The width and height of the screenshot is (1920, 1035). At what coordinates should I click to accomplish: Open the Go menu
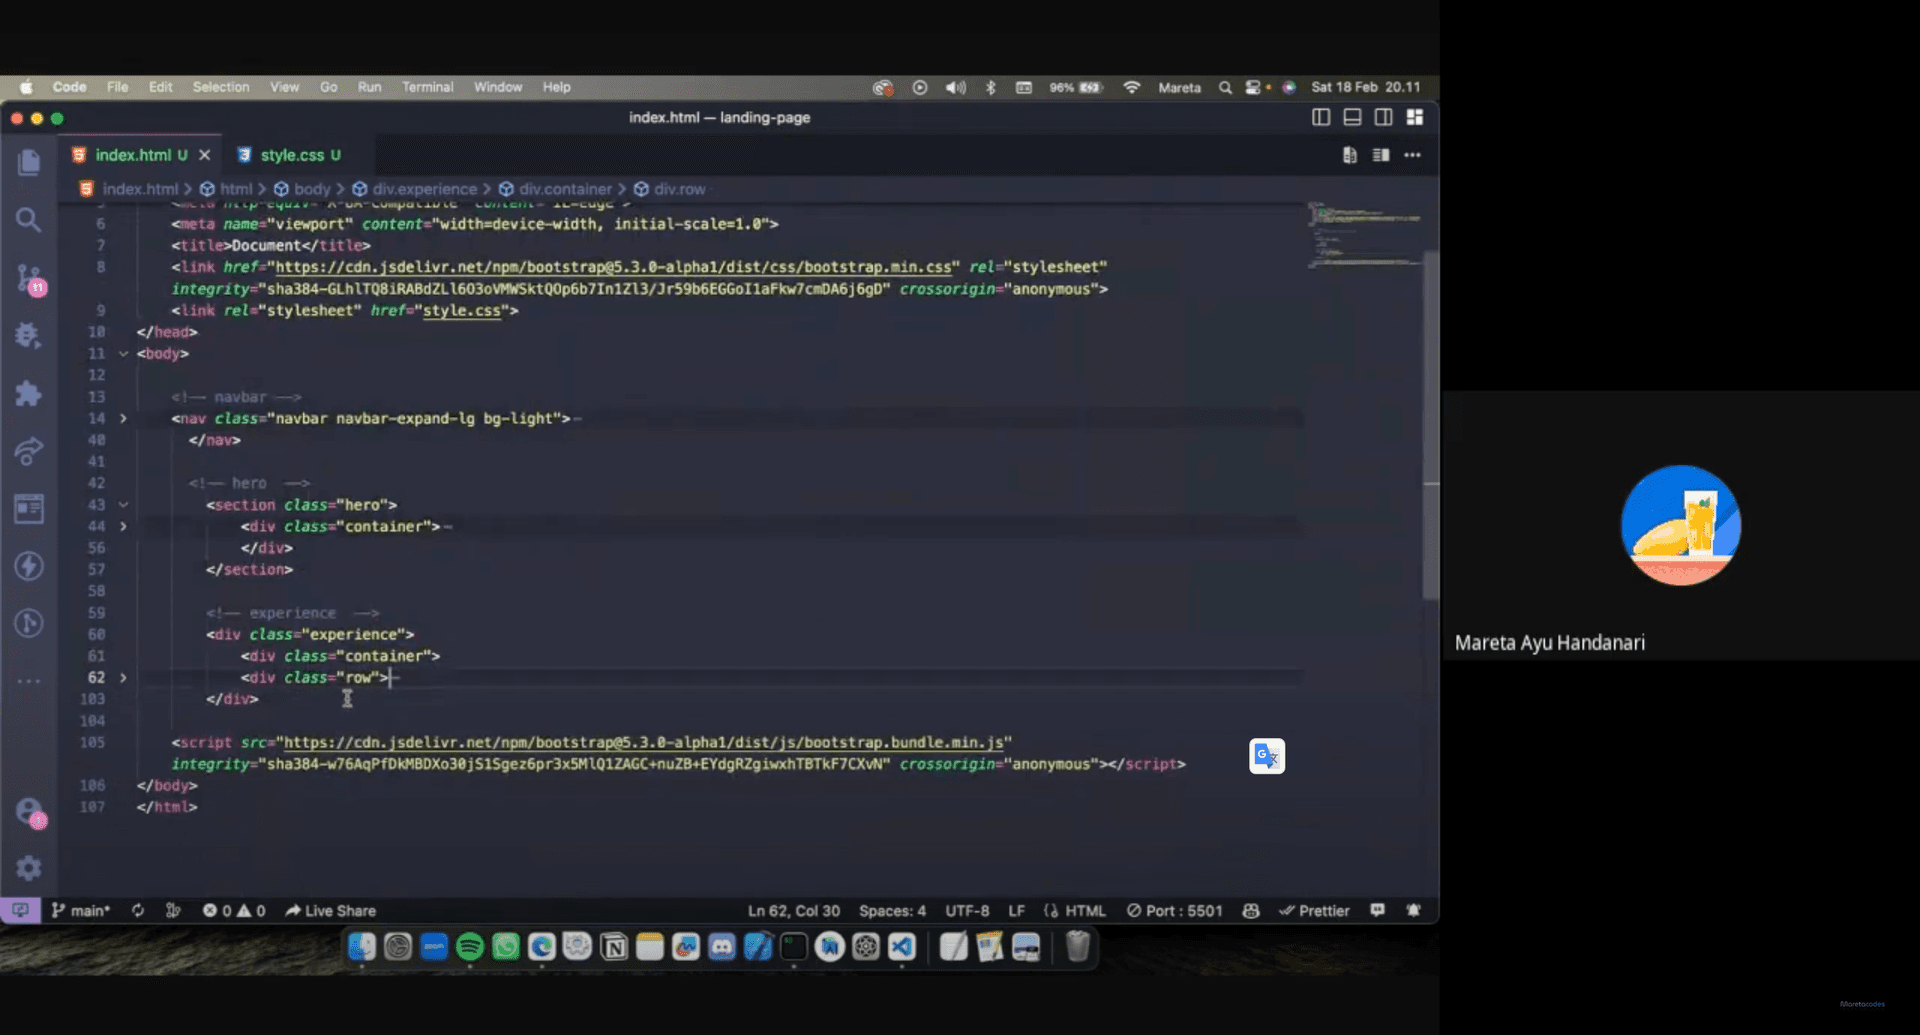click(x=328, y=87)
